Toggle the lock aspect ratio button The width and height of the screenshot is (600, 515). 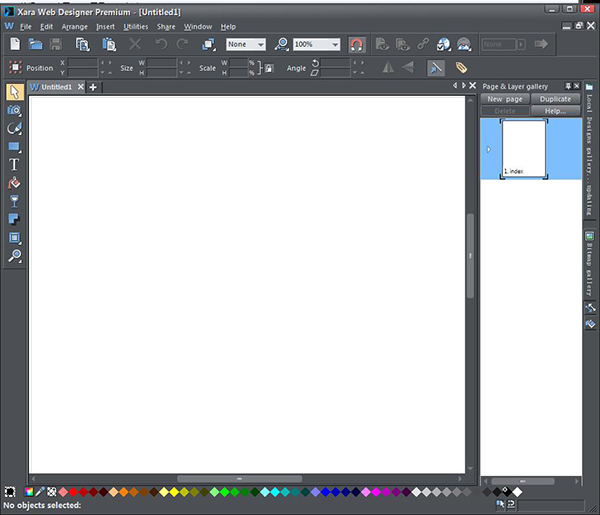pyautogui.click(x=268, y=68)
